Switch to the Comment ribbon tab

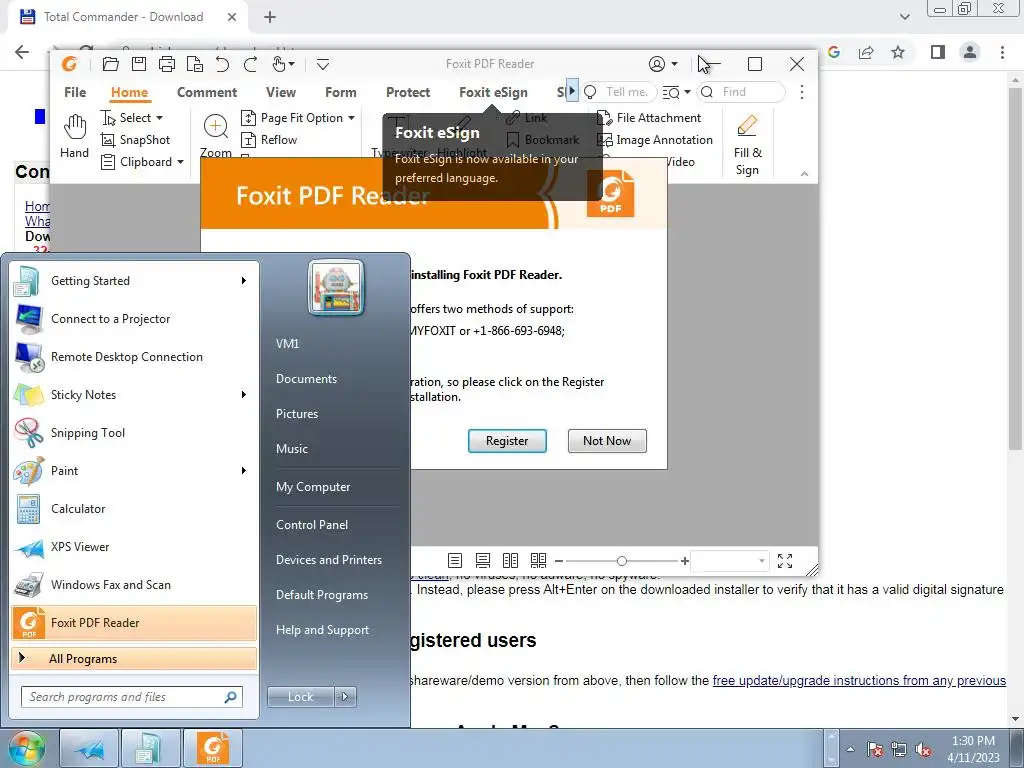(207, 92)
